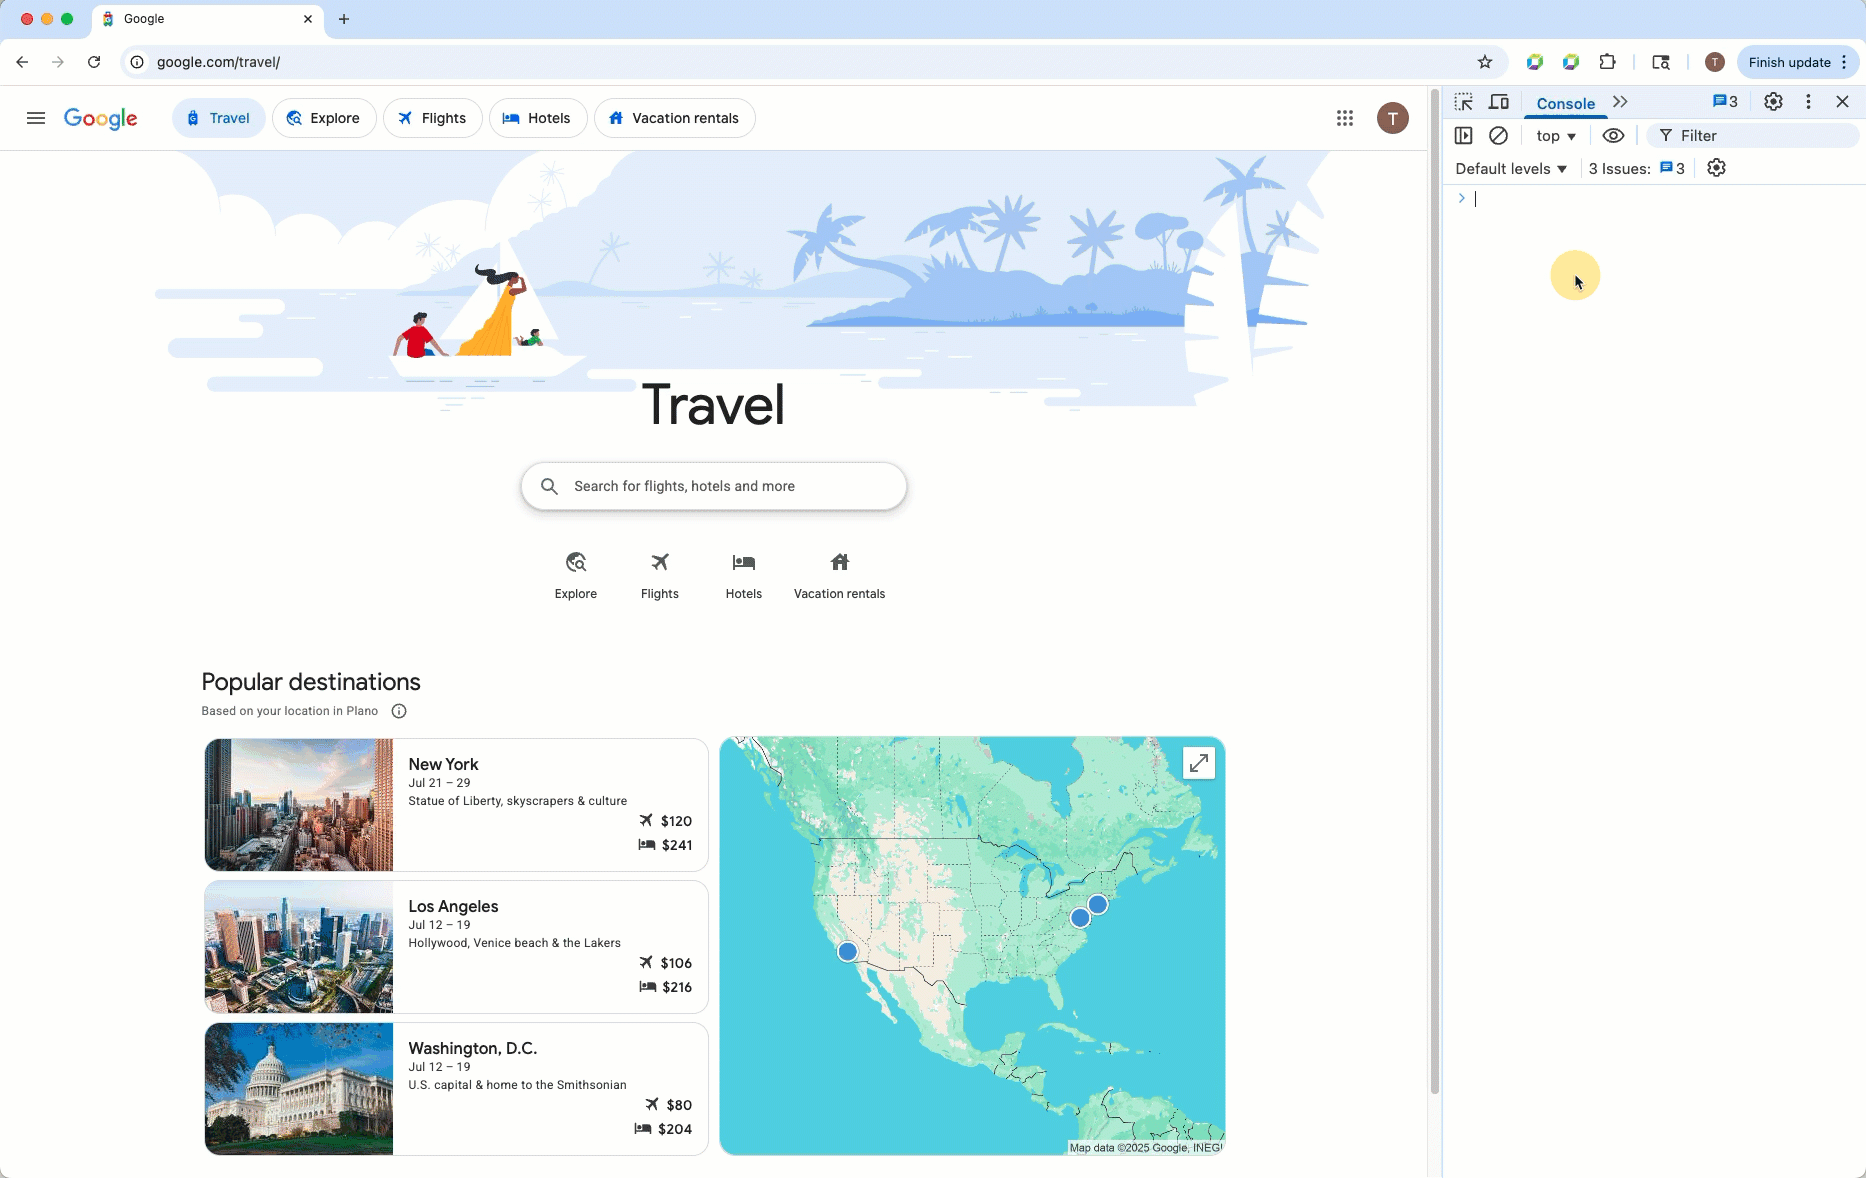Open the JavaScript context 'top' dropdown
Screen dimensions: 1866x1178
point(1556,136)
